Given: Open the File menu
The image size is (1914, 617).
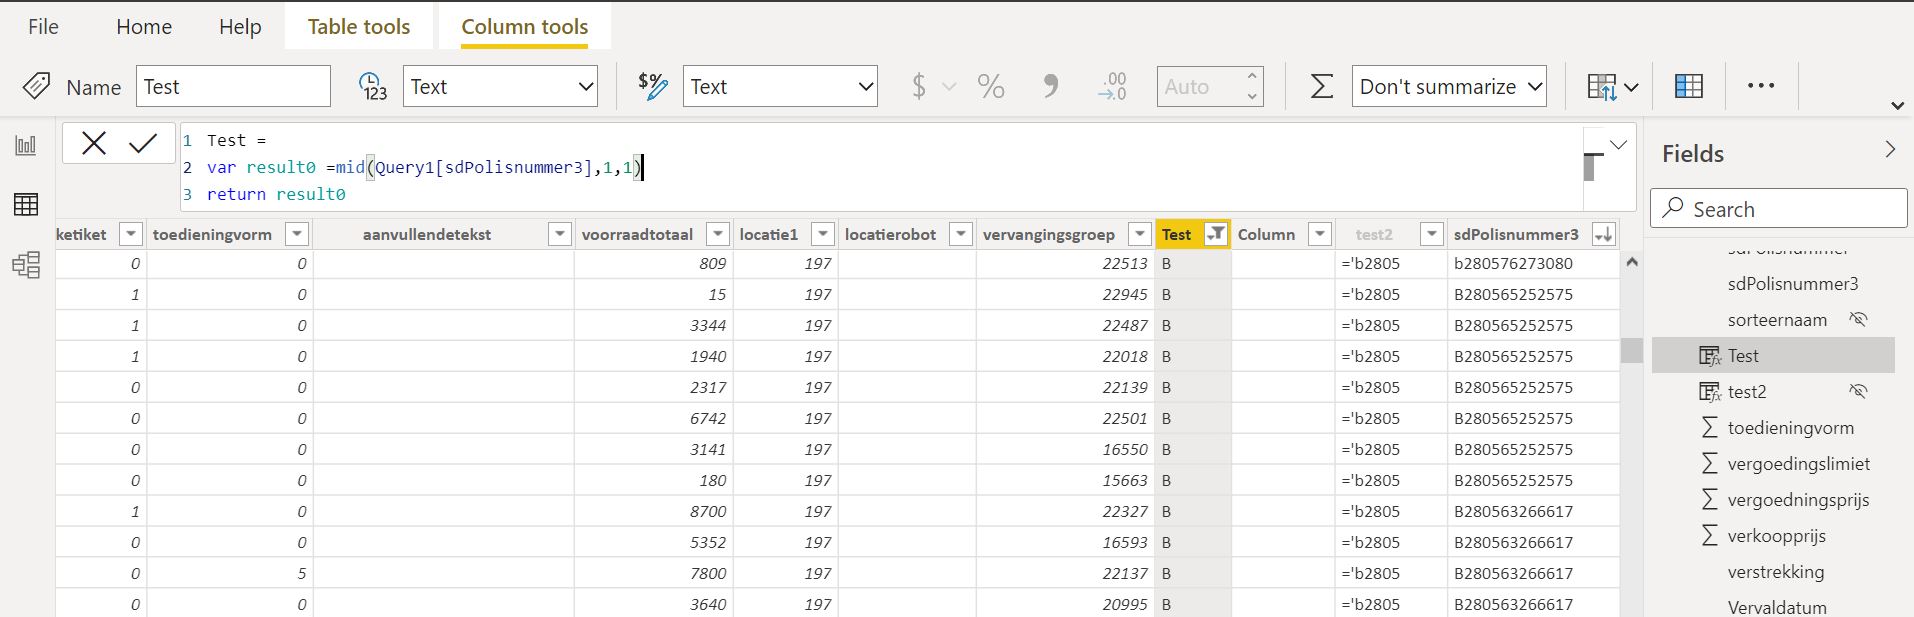Looking at the screenshot, I should [43, 27].
